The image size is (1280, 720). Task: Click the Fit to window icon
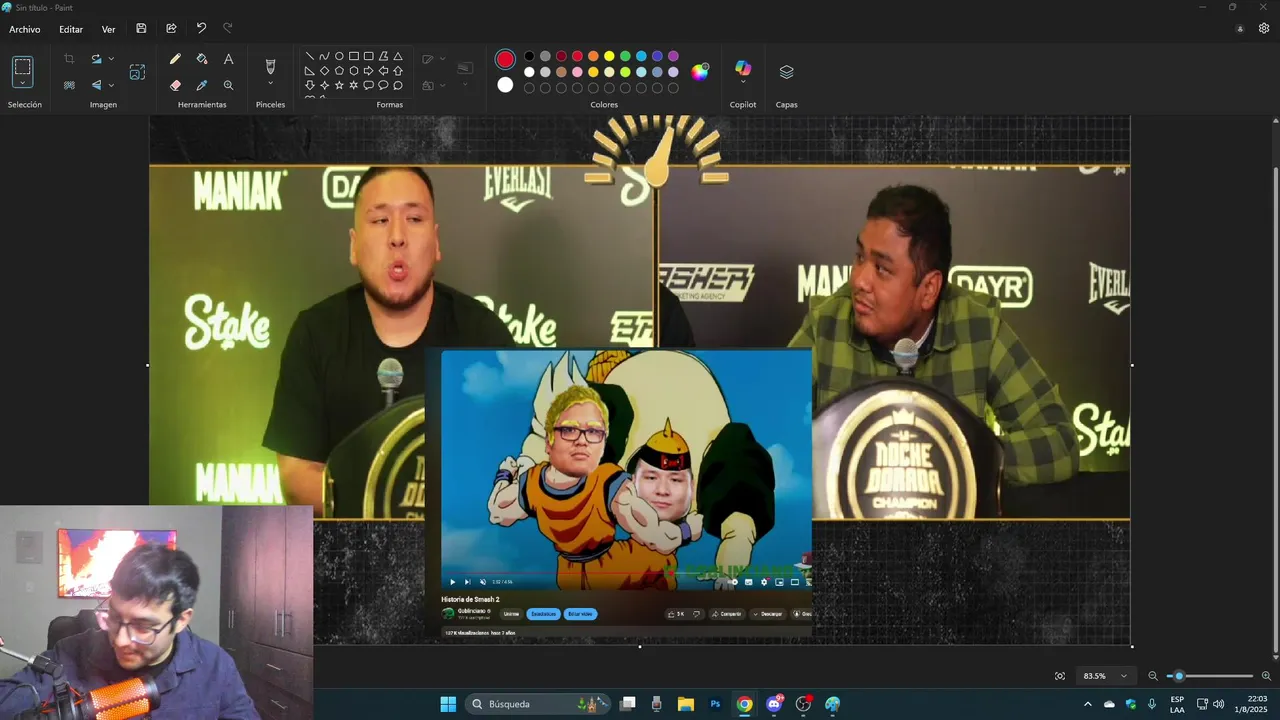click(x=1060, y=676)
